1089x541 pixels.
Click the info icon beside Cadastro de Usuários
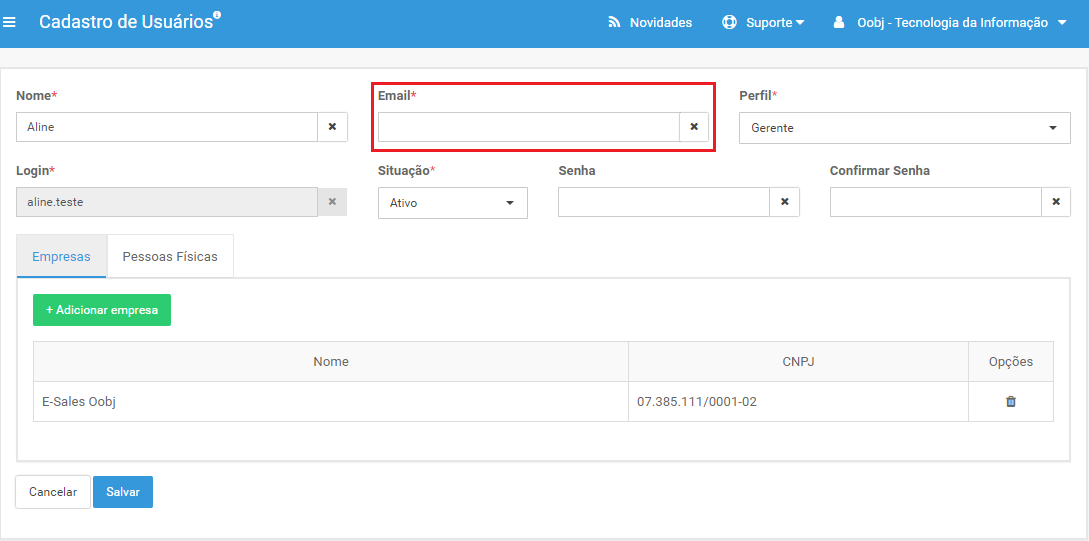217,15
